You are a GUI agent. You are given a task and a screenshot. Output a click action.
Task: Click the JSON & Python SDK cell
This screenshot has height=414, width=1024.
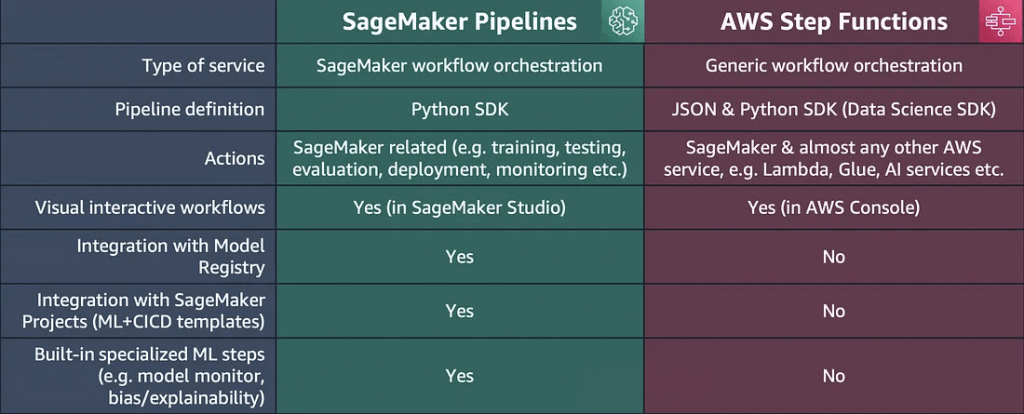[834, 110]
